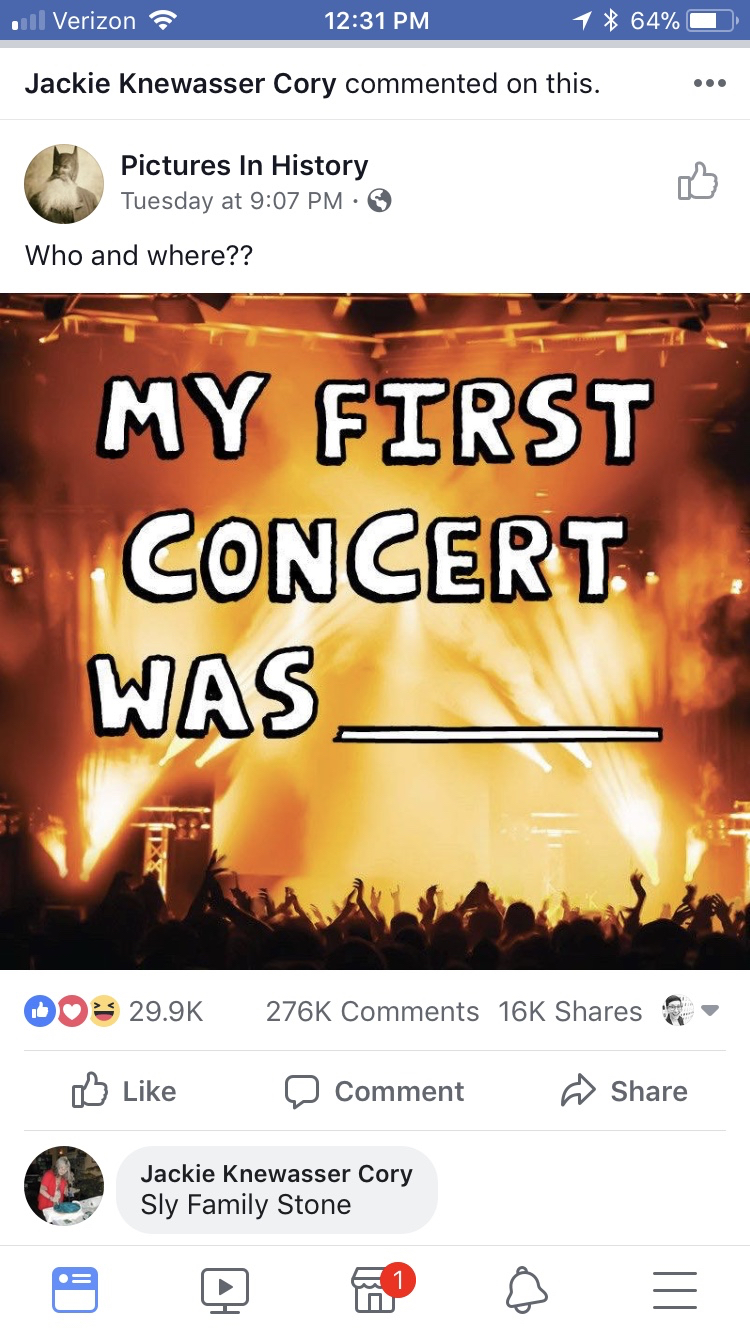Like the post with the Like button
The height and width of the screenshot is (1334, 750).
pos(124,1091)
